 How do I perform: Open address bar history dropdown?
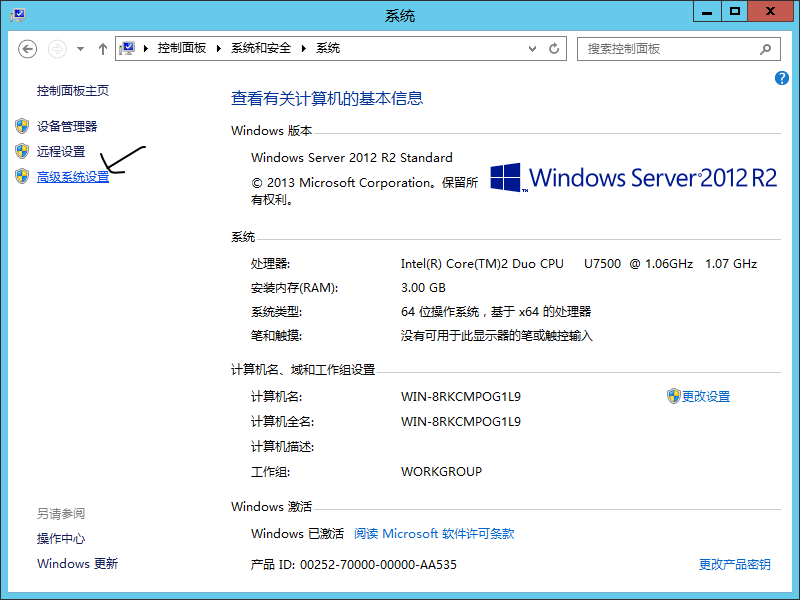click(532, 48)
